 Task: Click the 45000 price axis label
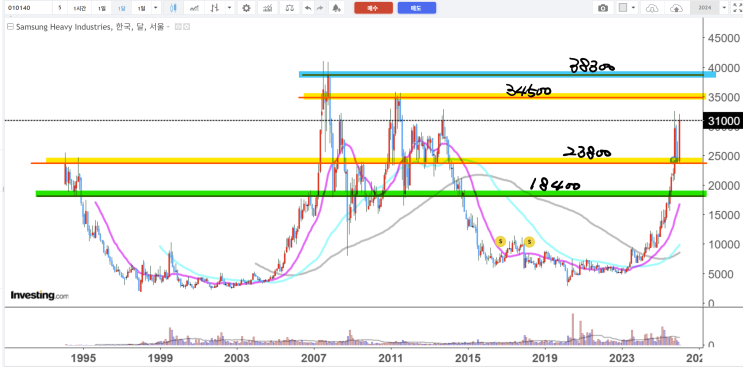[724, 38]
